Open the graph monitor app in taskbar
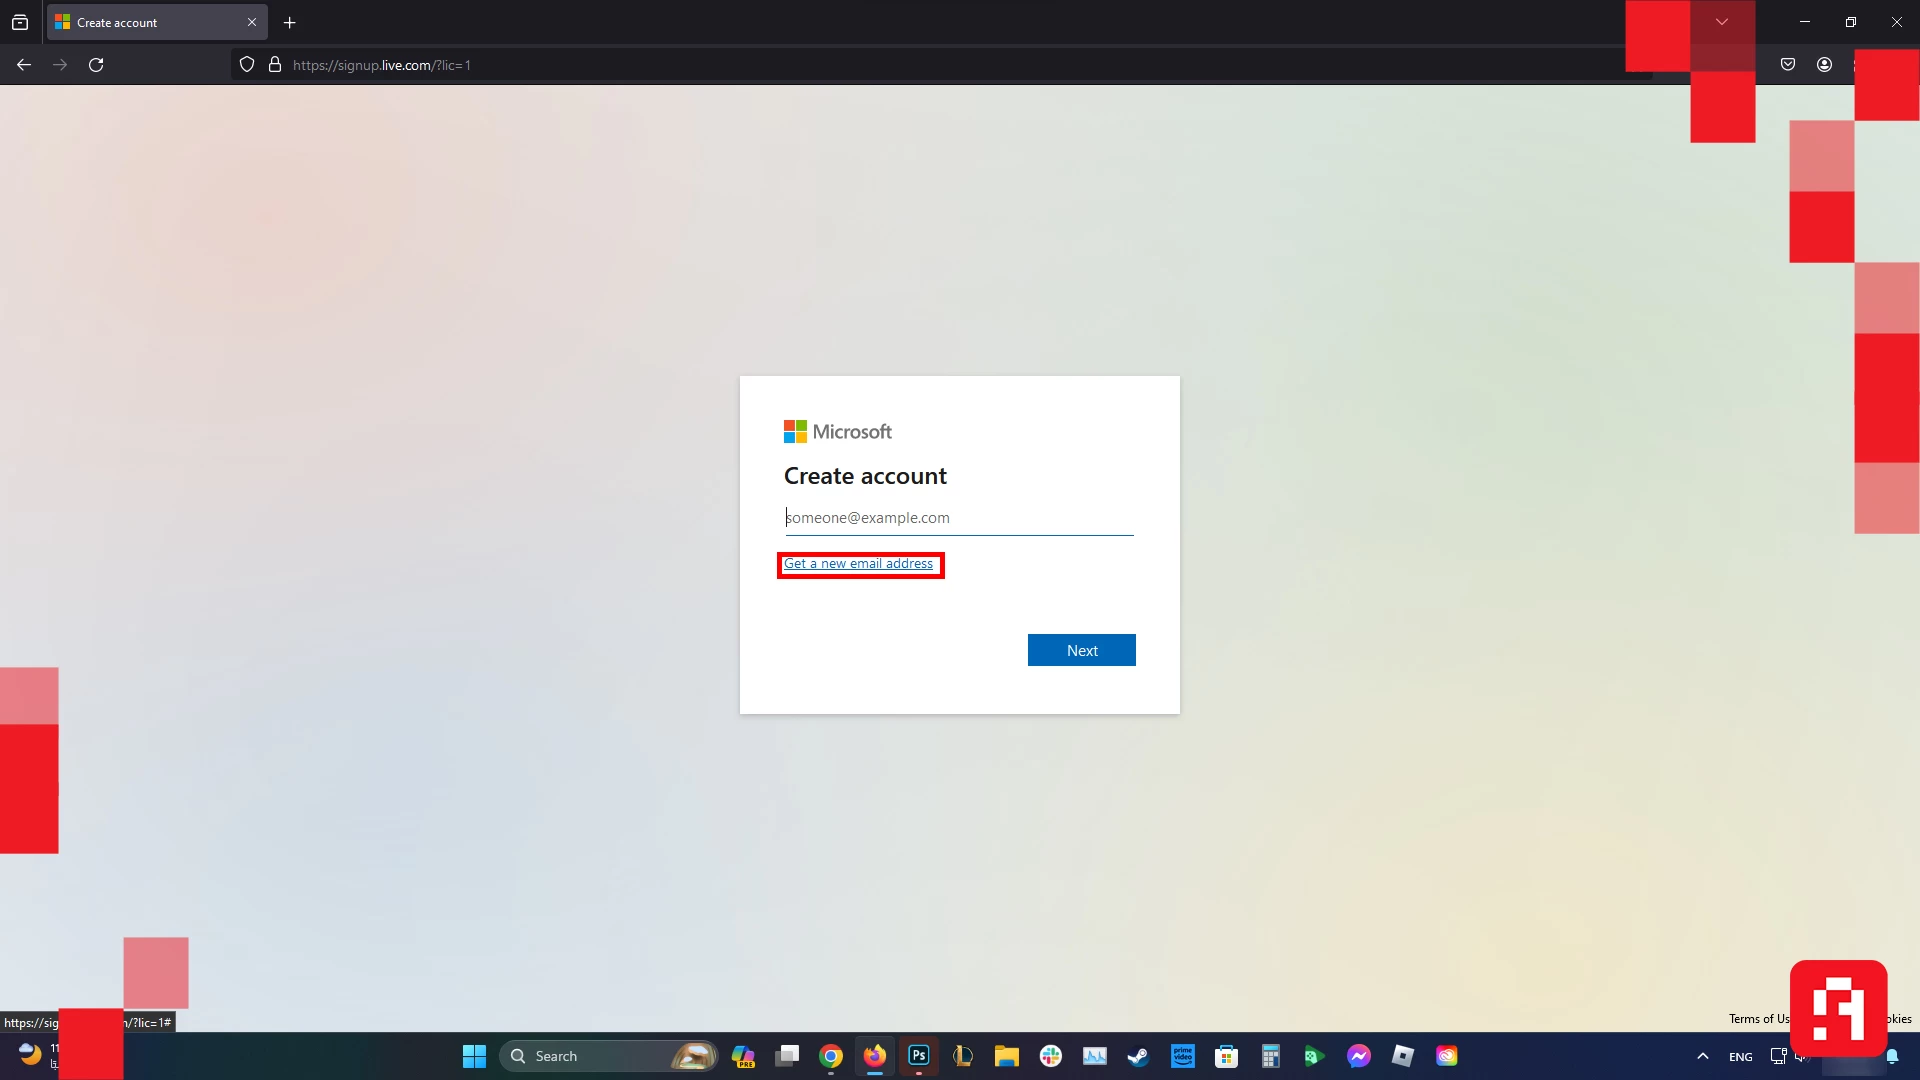This screenshot has height=1080, width=1920. coord(1095,1056)
